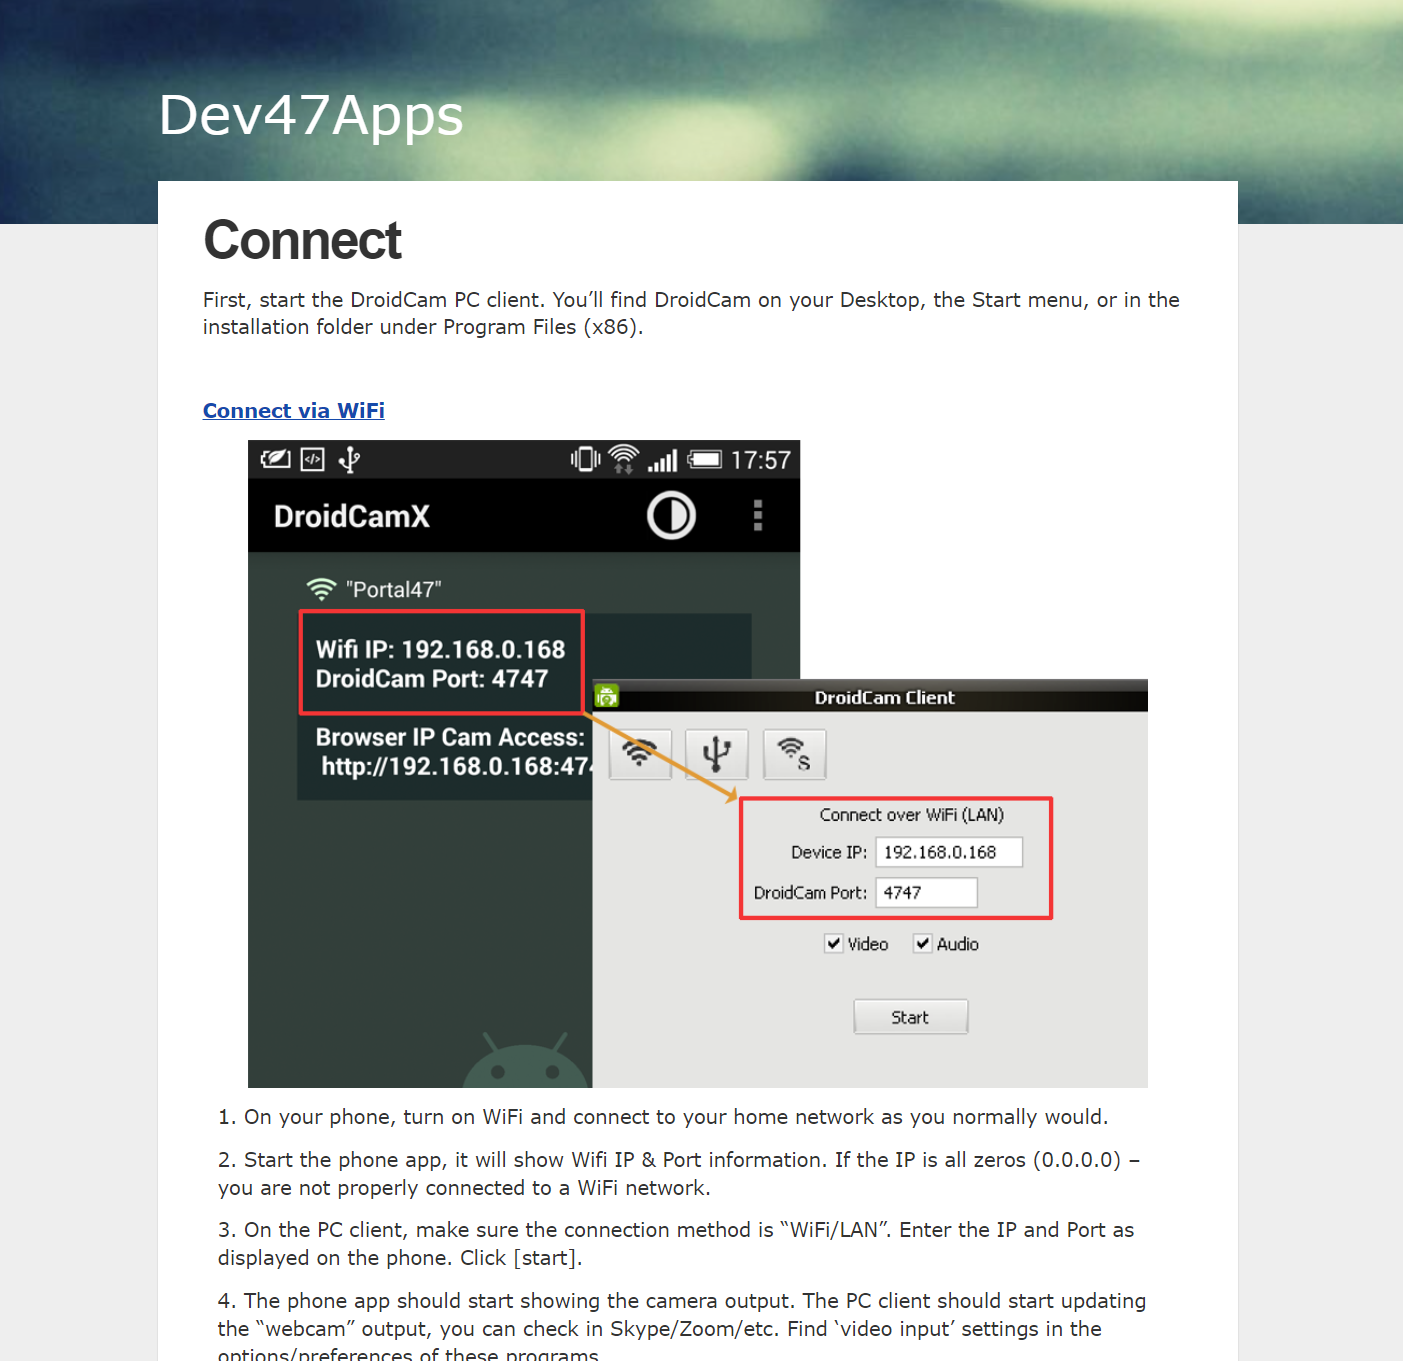Toggle the Audio checkbox
This screenshot has height=1361, width=1403.
pos(923,944)
